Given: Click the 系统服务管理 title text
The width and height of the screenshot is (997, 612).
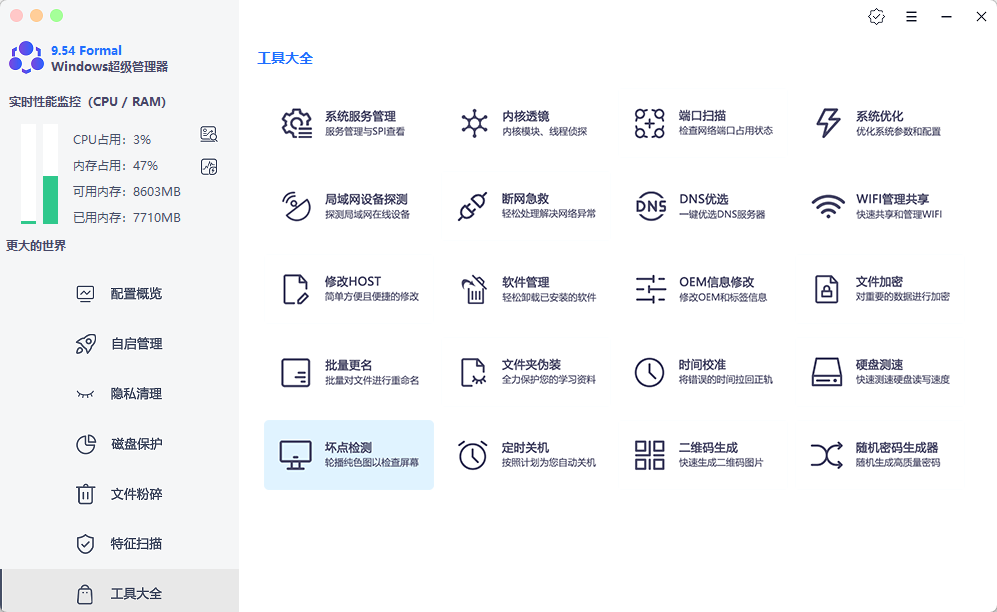Looking at the screenshot, I should pos(361,116).
